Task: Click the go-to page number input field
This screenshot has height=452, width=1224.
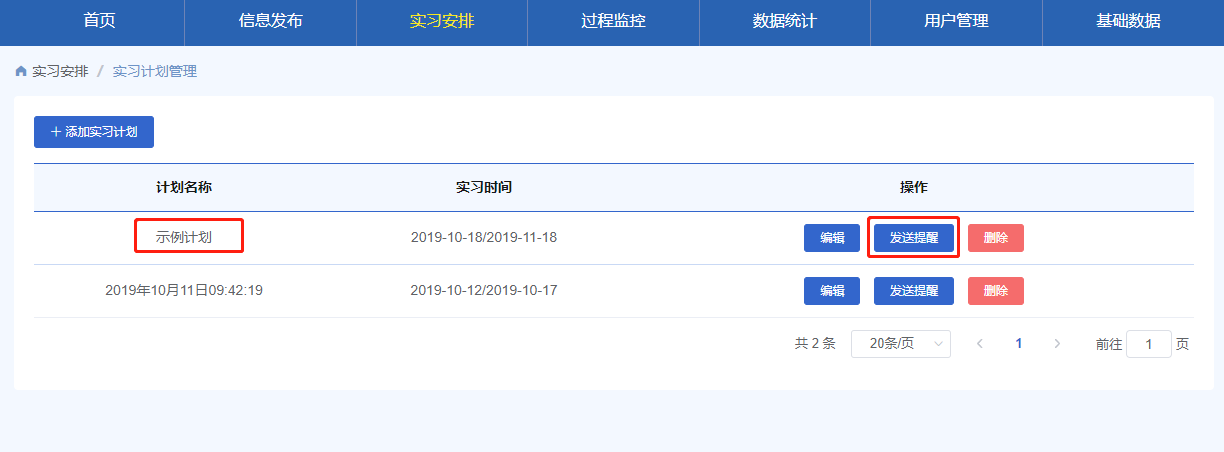Action: pyautogui.click(x=1149, y=344)
